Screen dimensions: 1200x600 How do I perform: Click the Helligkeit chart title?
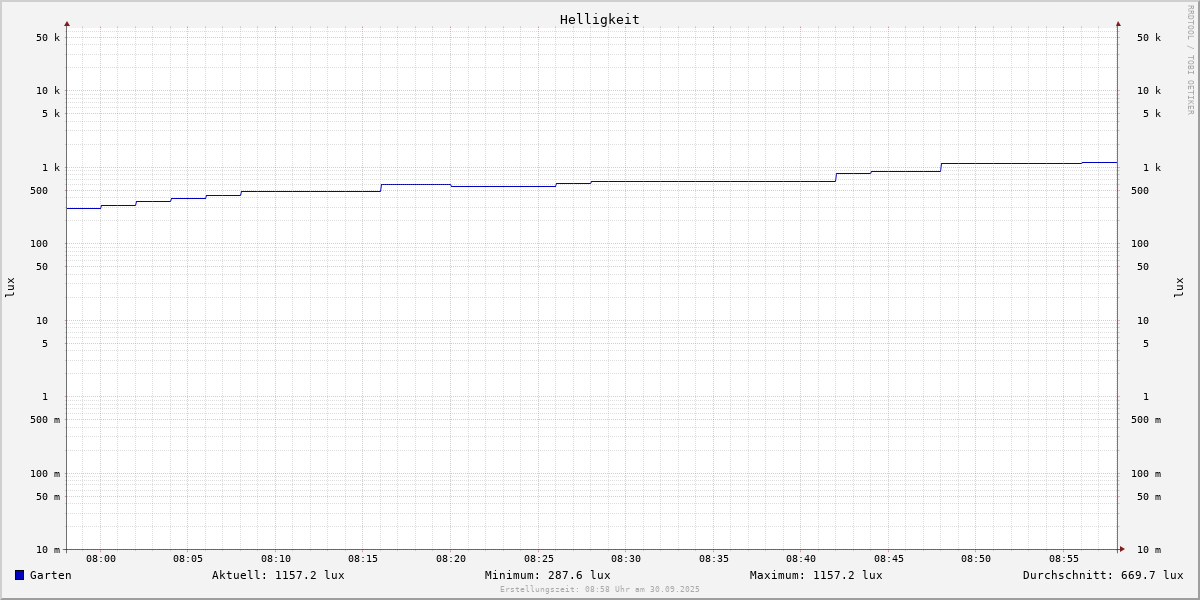pyautogui.click(x=599, y=19)
